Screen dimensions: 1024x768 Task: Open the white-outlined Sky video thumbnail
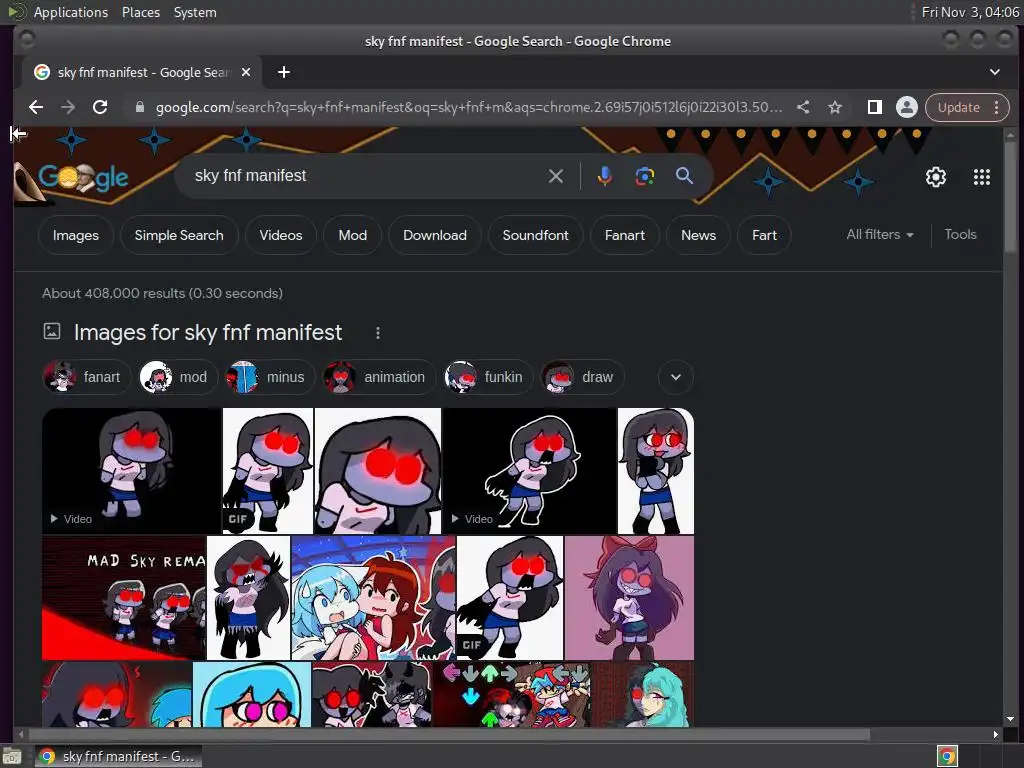click(x=529, y=471)
